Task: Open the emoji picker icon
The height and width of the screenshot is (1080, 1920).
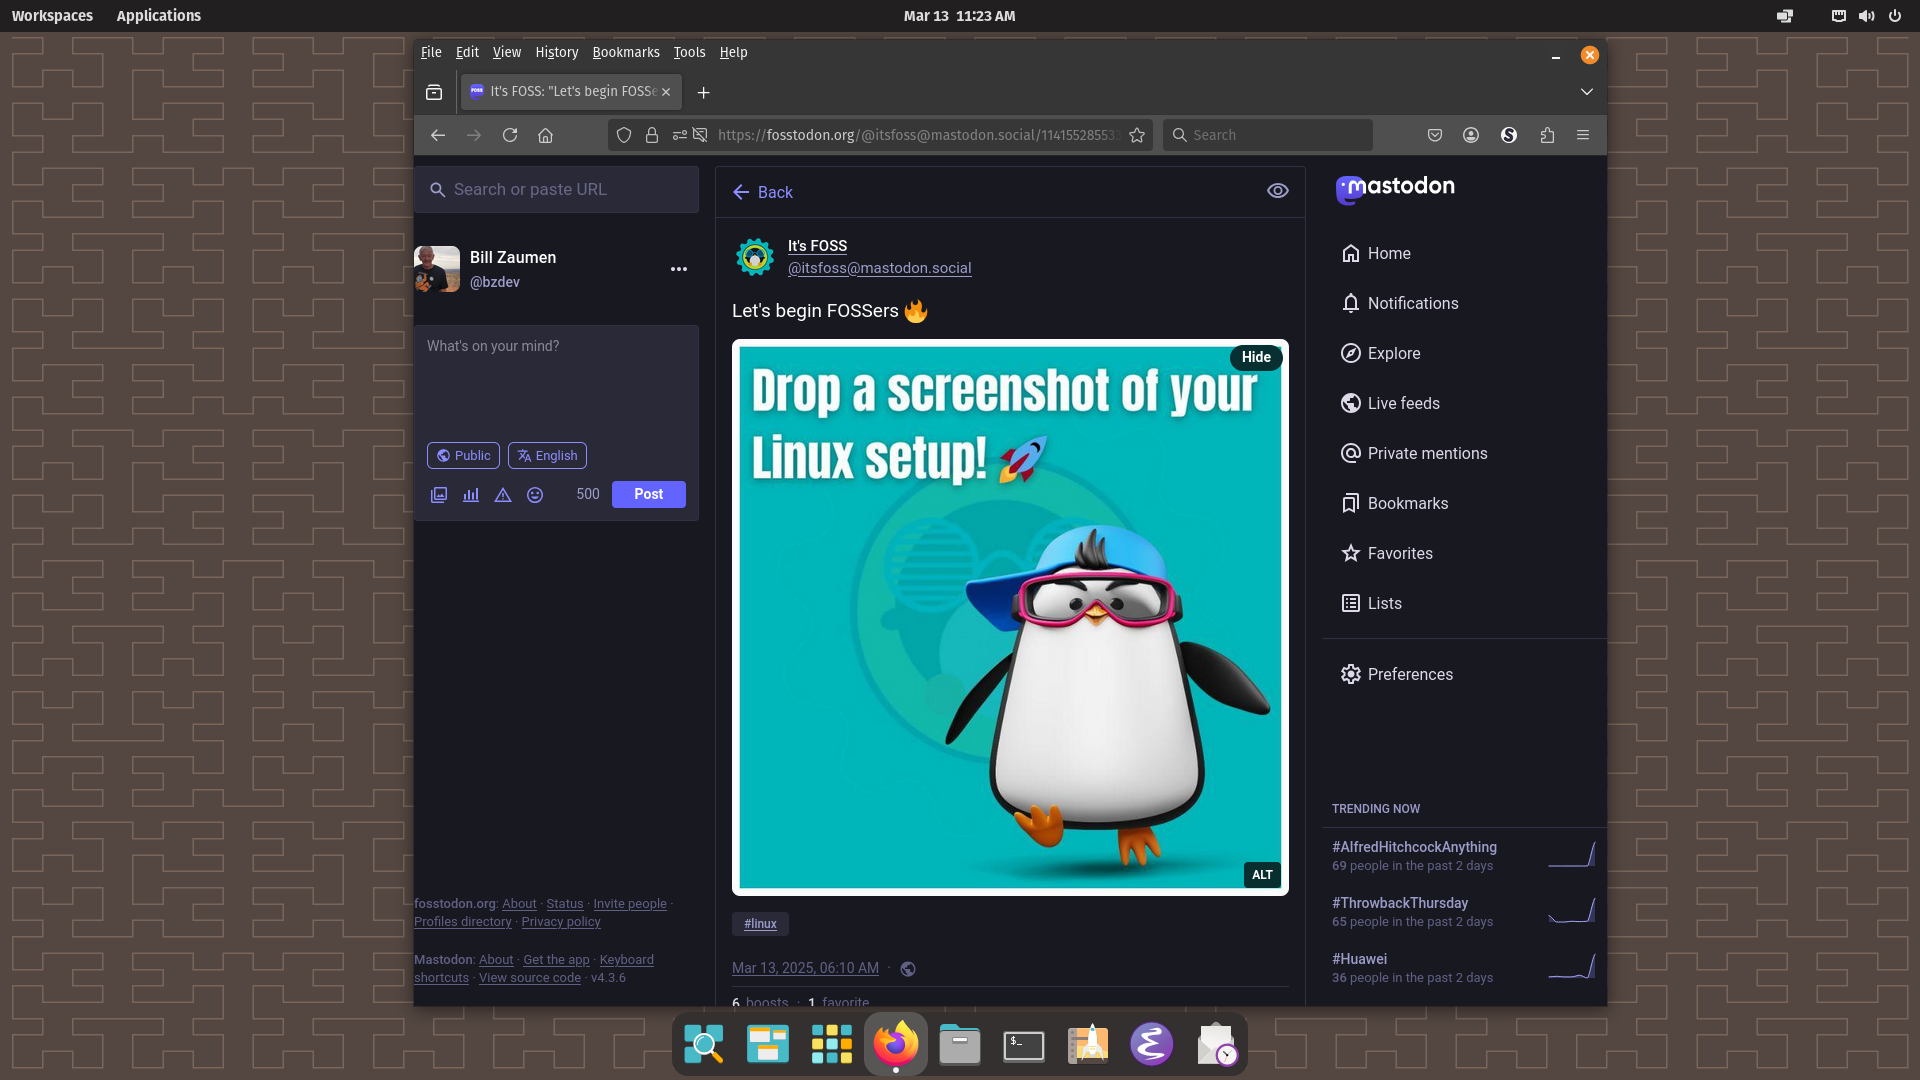Action: point(535,495)
